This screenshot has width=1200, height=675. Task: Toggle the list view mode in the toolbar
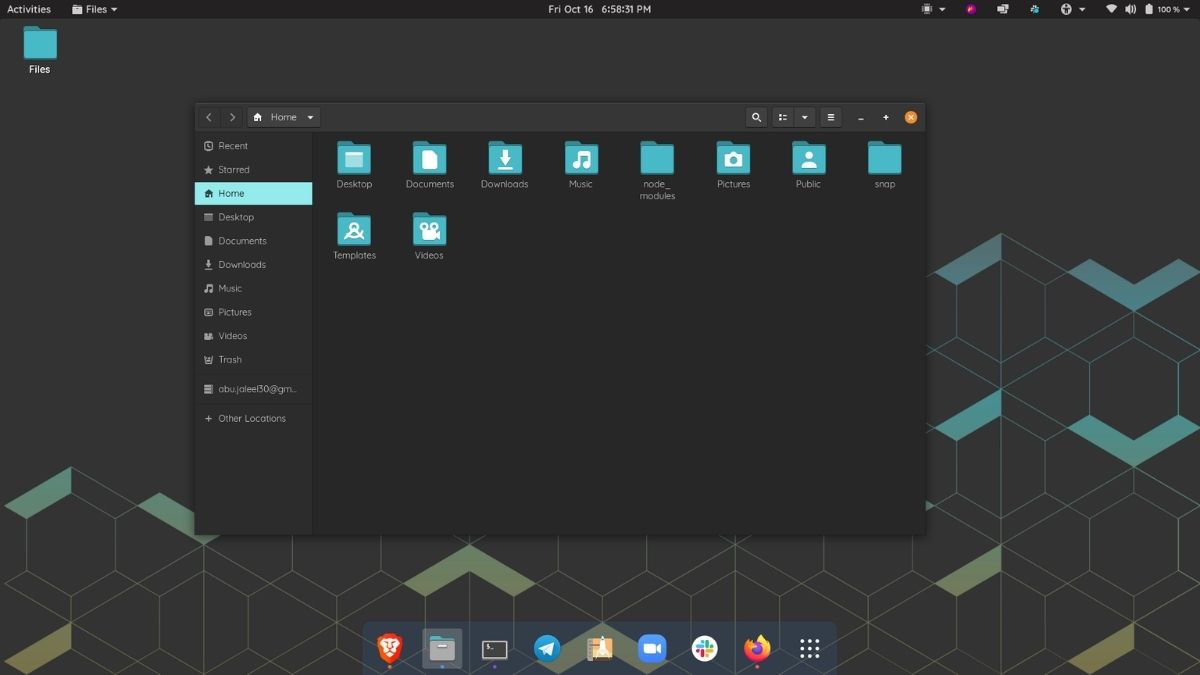(782, 117)
